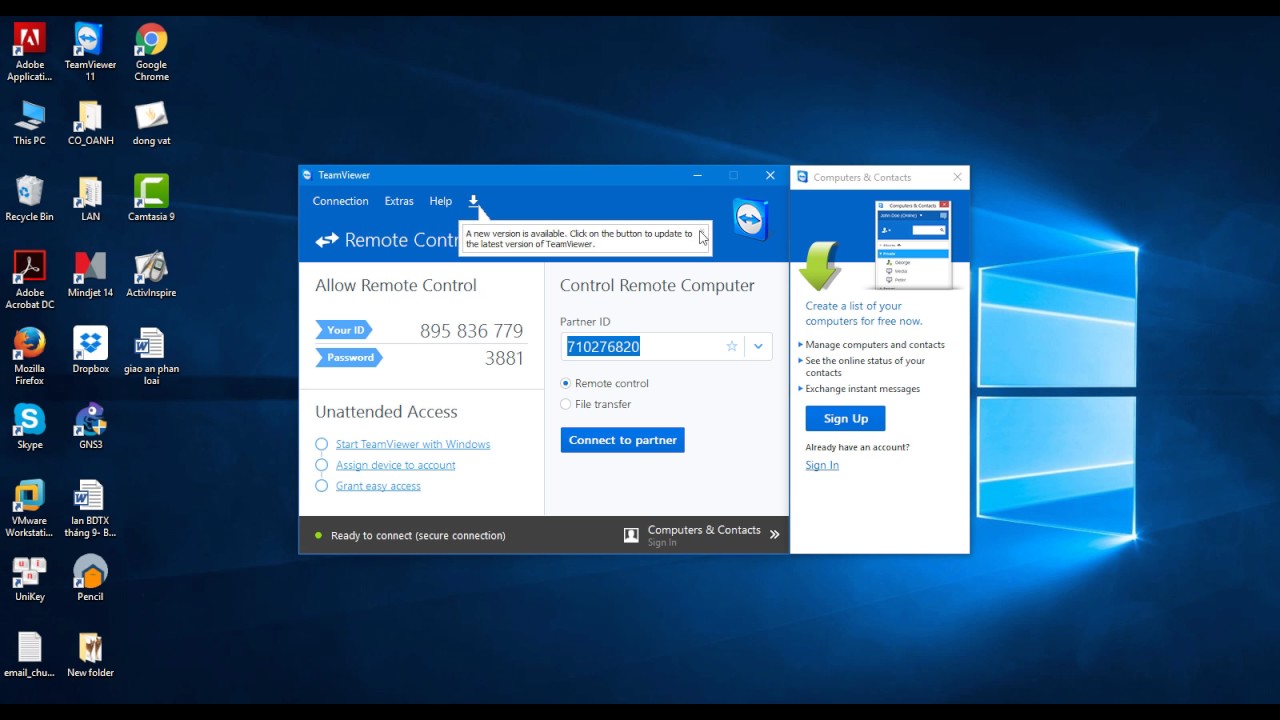Screen dimensions: 1280x720
Task: Open the Connection menu
Action: 340,201
